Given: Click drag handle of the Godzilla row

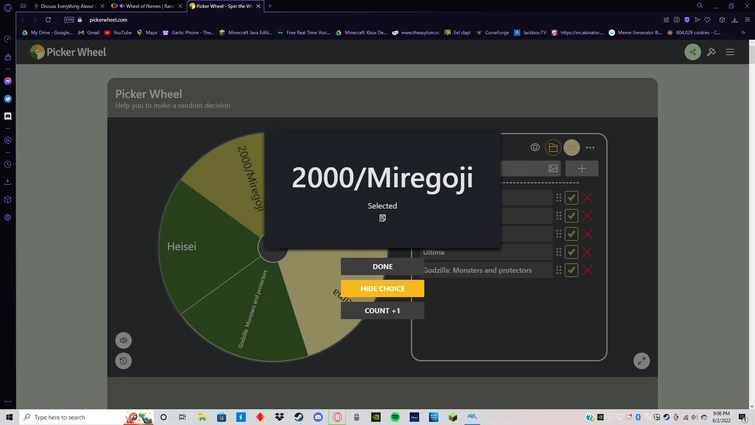Looking at the screenshot, I should [x=559, y=270].
